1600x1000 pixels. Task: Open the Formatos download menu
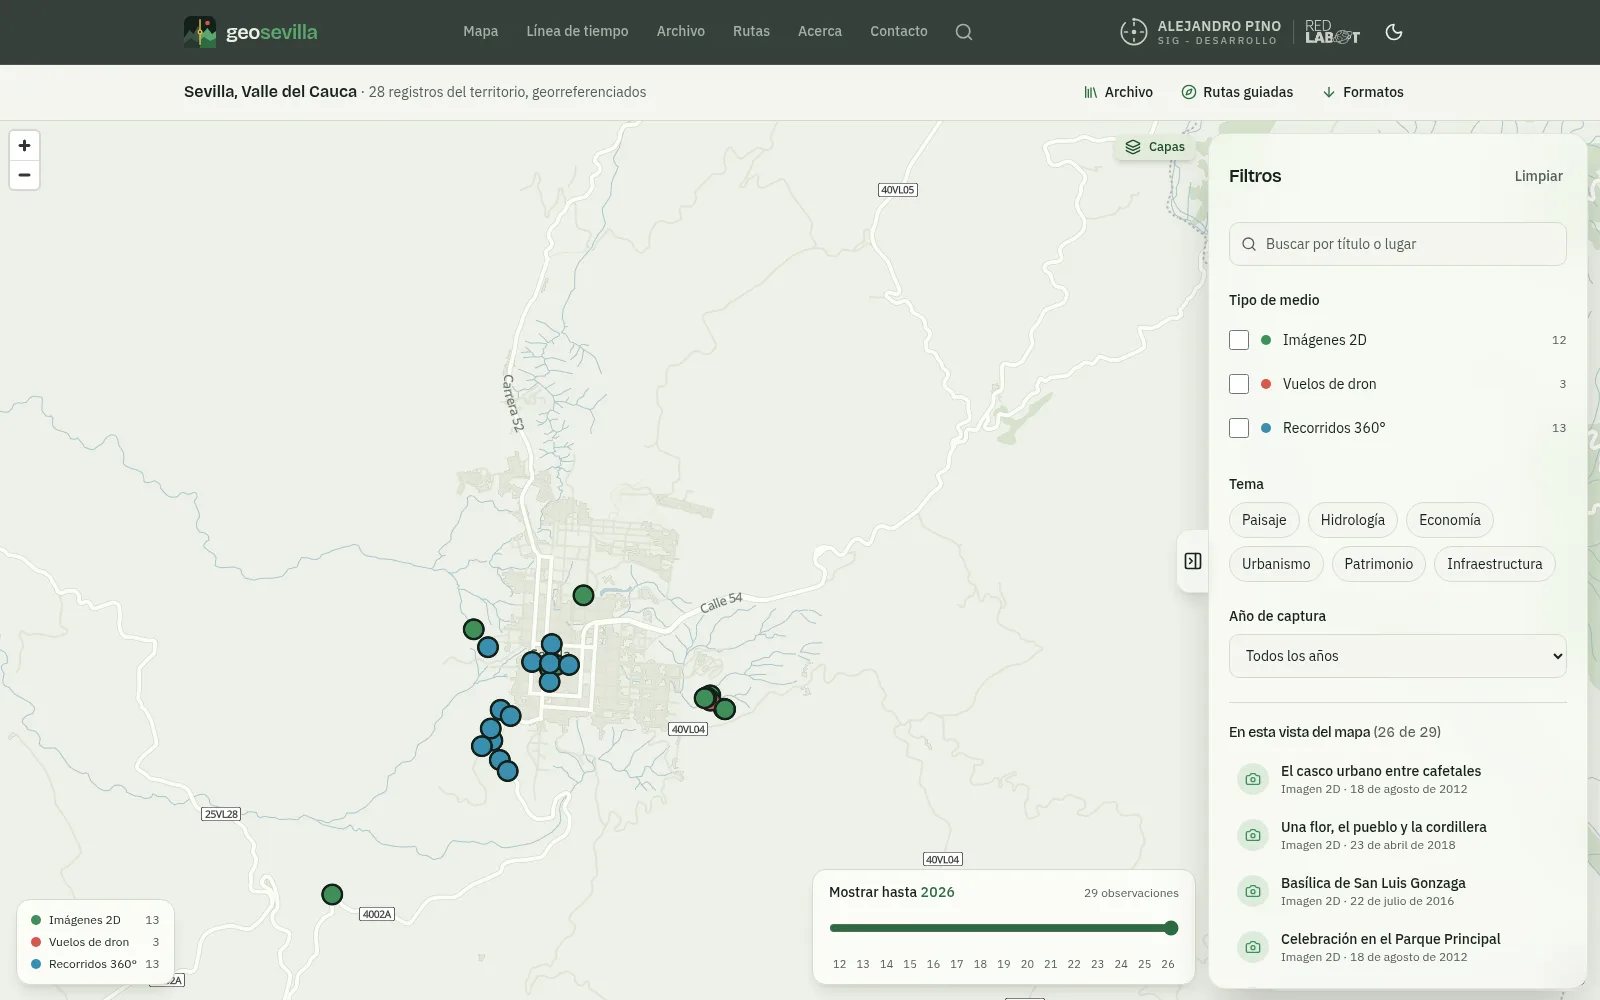[x=1363, y=92]
